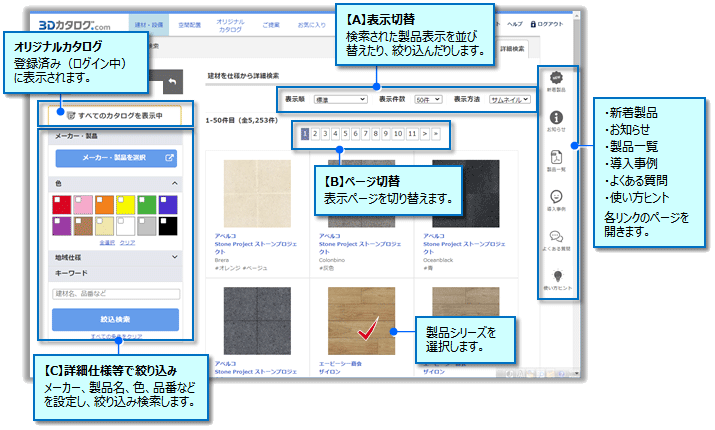Open the 製品一覧 PDF document icon

coord(556,157)
